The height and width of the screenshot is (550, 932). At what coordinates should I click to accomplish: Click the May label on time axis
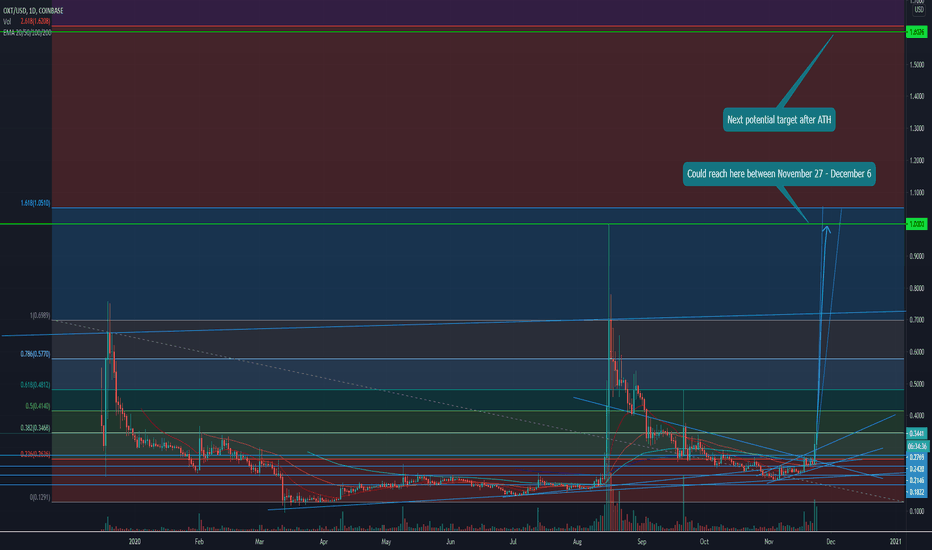[386, 542]
